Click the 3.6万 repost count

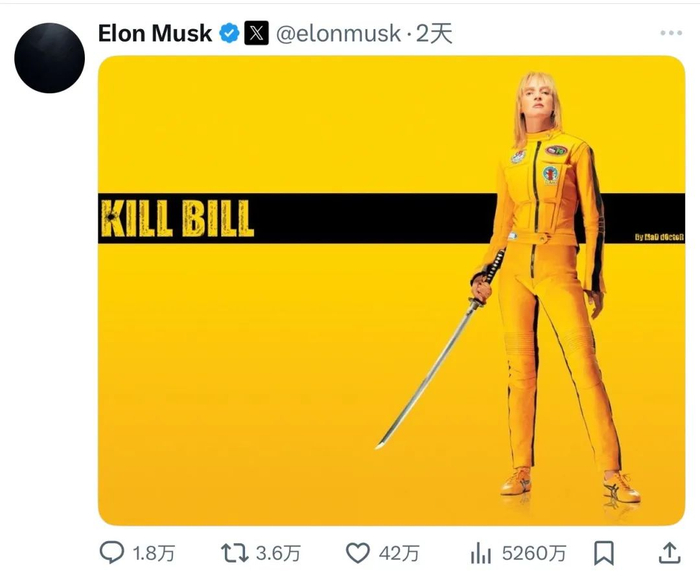pyautogui.click(x=276, y=553)
